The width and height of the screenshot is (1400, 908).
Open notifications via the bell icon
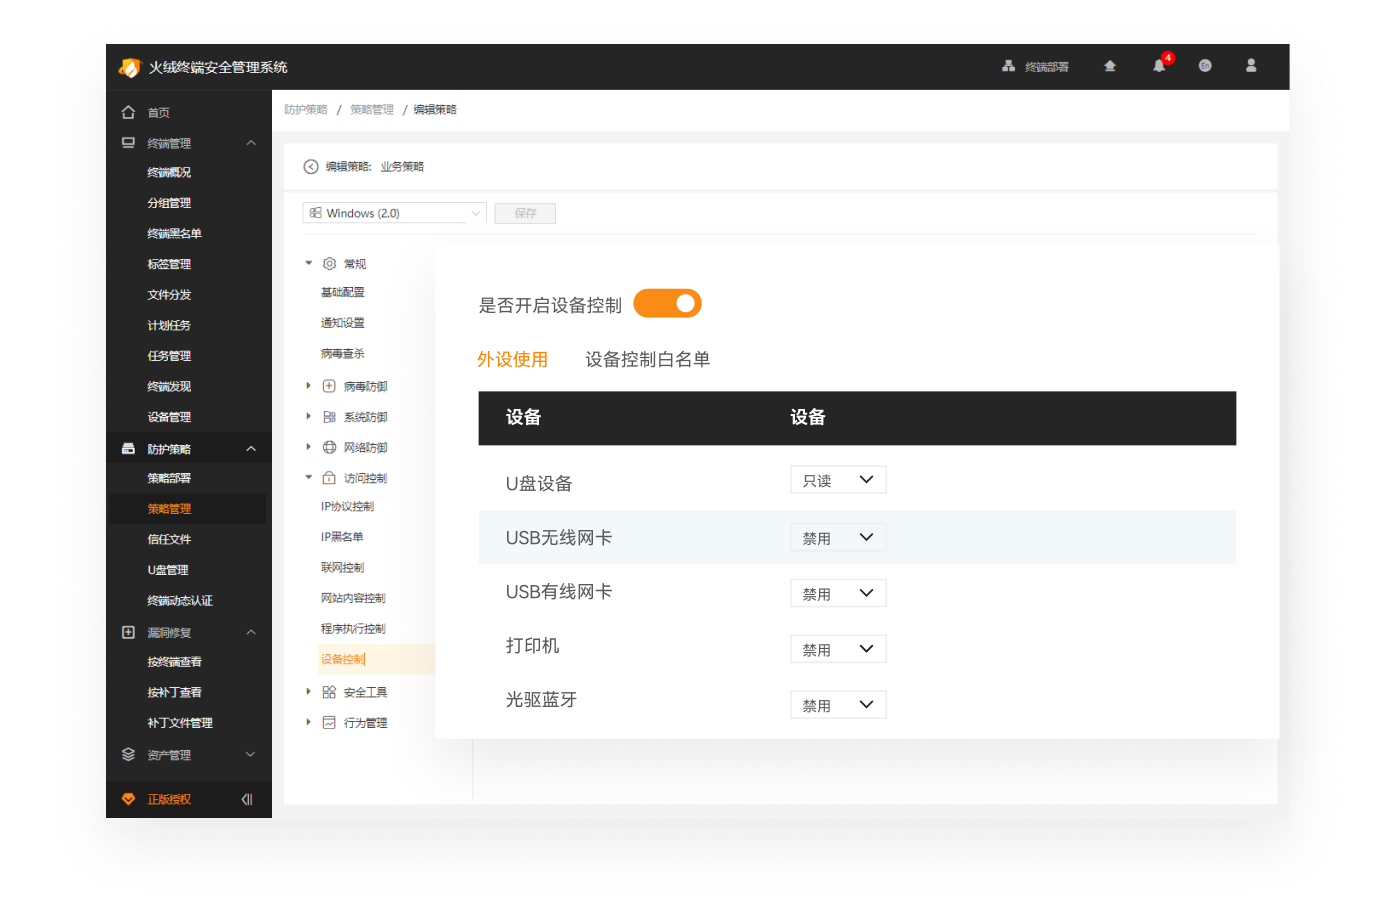pos(1158,66)
